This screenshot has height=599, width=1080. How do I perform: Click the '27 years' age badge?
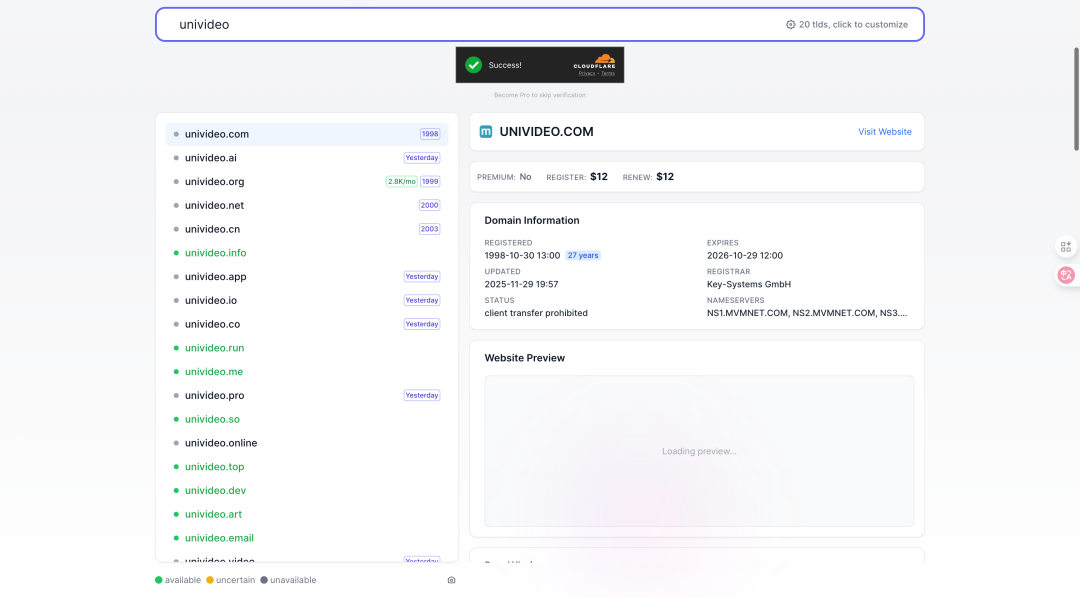583,255
